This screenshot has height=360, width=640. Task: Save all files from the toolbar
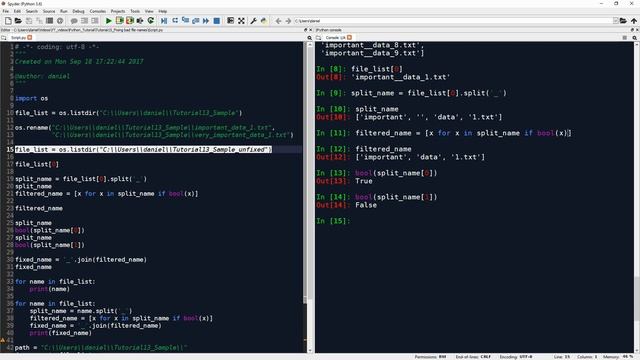pyautogui.click(x=39, y=20)
